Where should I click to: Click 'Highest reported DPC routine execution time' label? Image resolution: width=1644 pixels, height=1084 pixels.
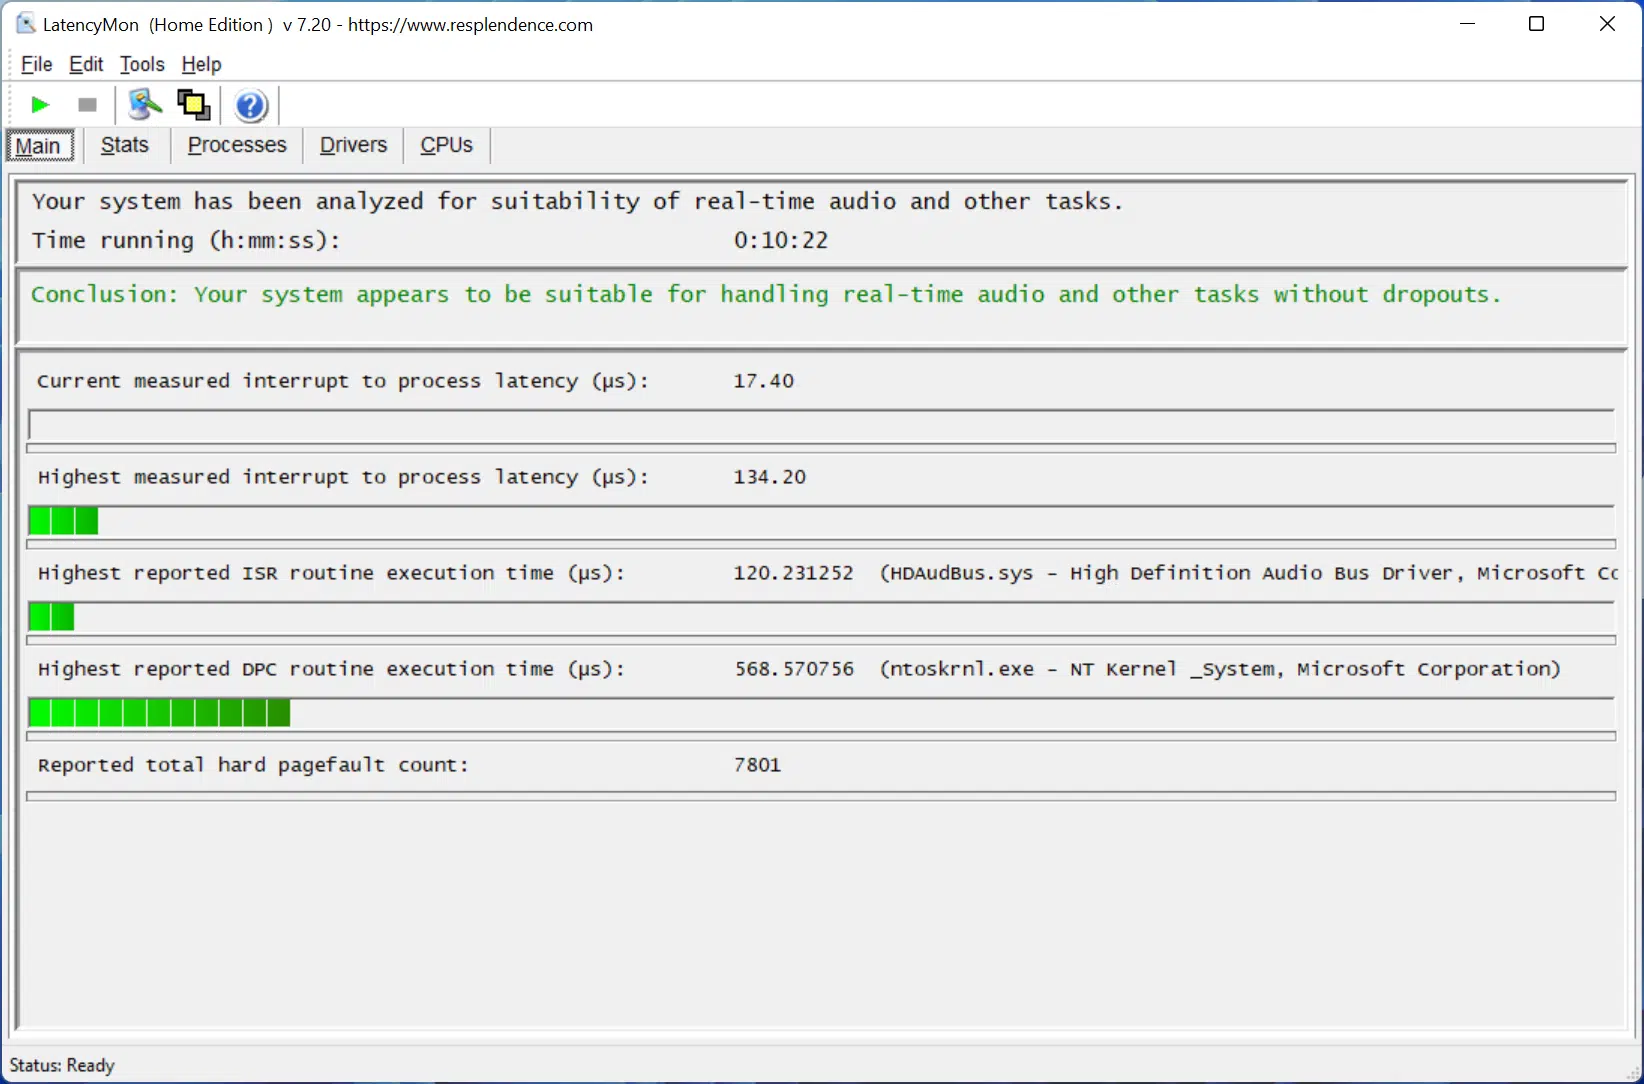point(331,669)
